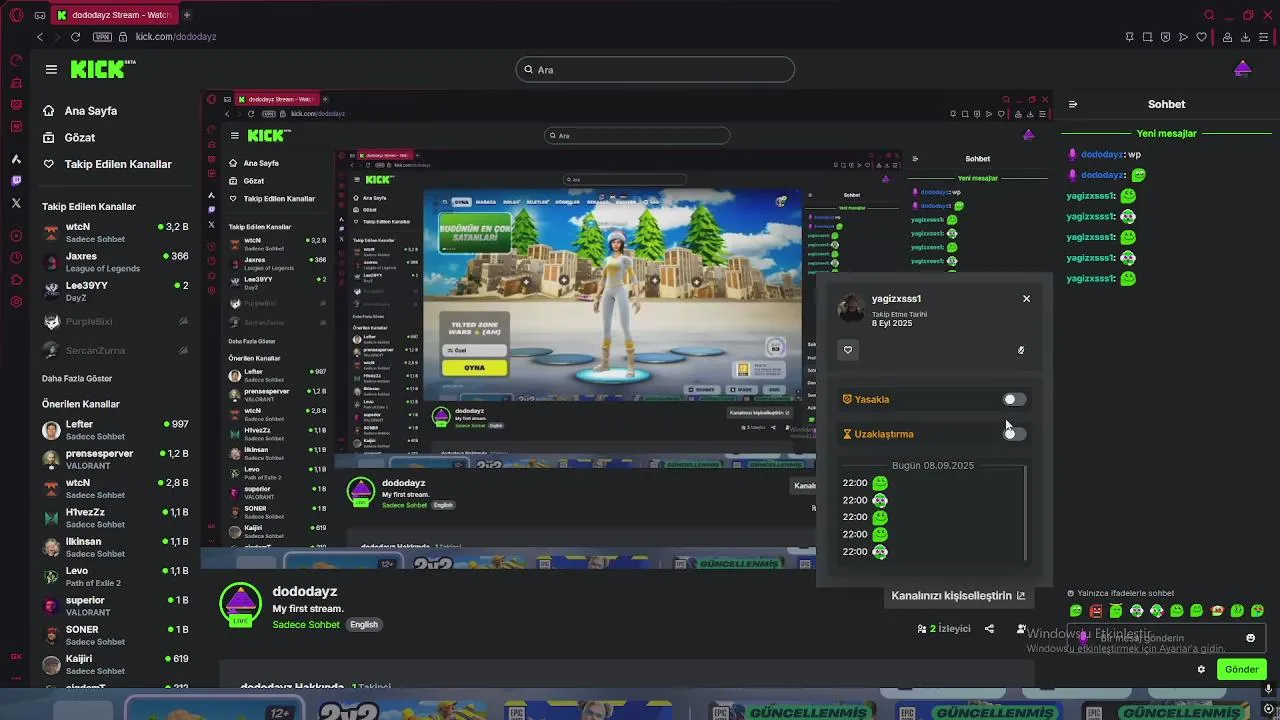
Task: Close the yagizxsss1 user card
Action: pyautogui.click(x=1026, y=299)
